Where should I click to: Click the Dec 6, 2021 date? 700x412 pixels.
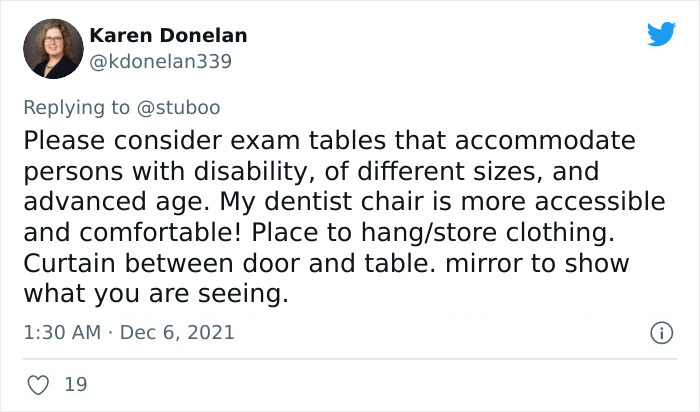[178, 332]
